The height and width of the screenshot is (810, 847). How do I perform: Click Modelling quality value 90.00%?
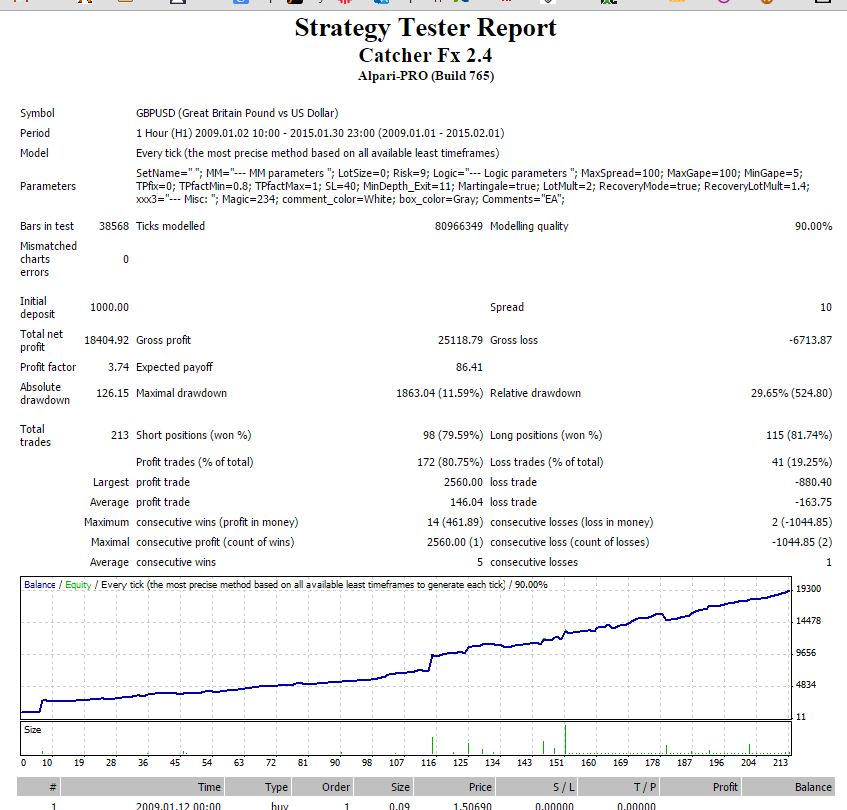coord(814,226)
